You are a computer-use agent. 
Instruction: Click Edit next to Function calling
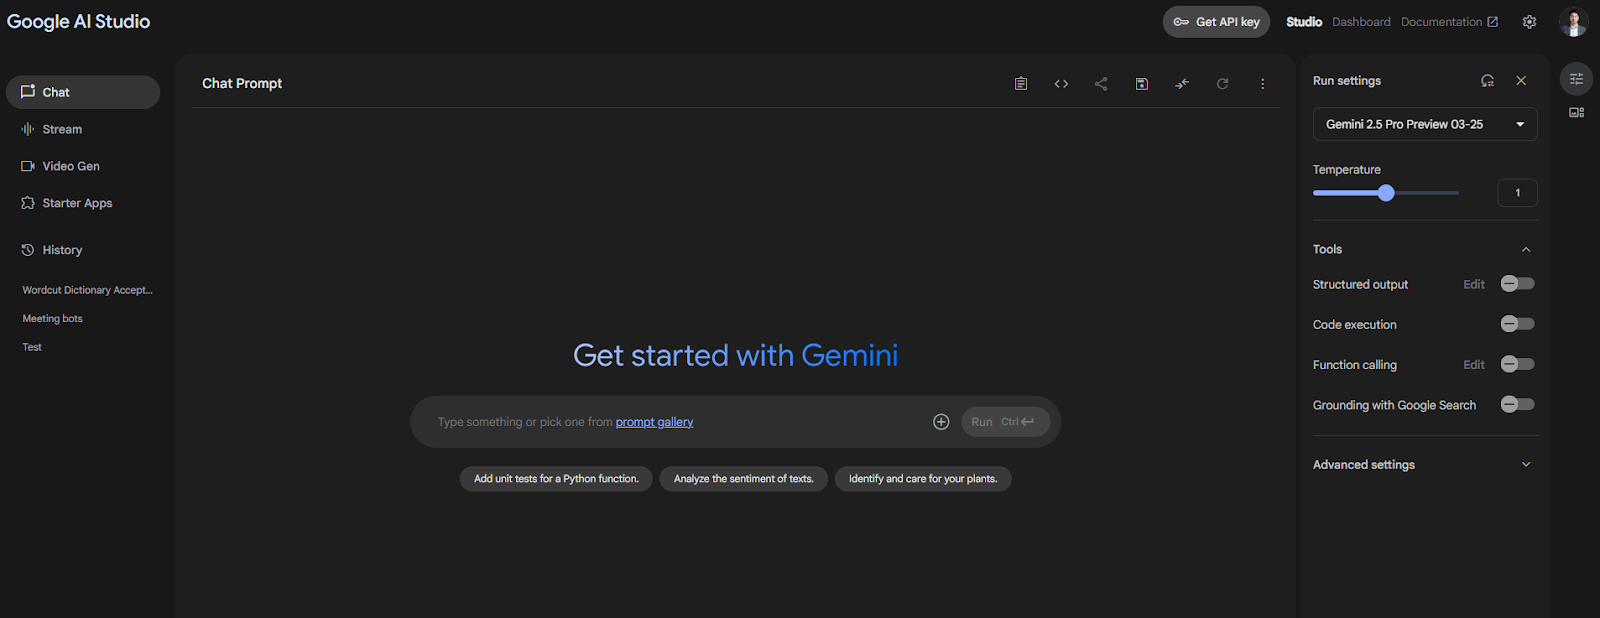pyautogui.click(x=1474, y=365)
